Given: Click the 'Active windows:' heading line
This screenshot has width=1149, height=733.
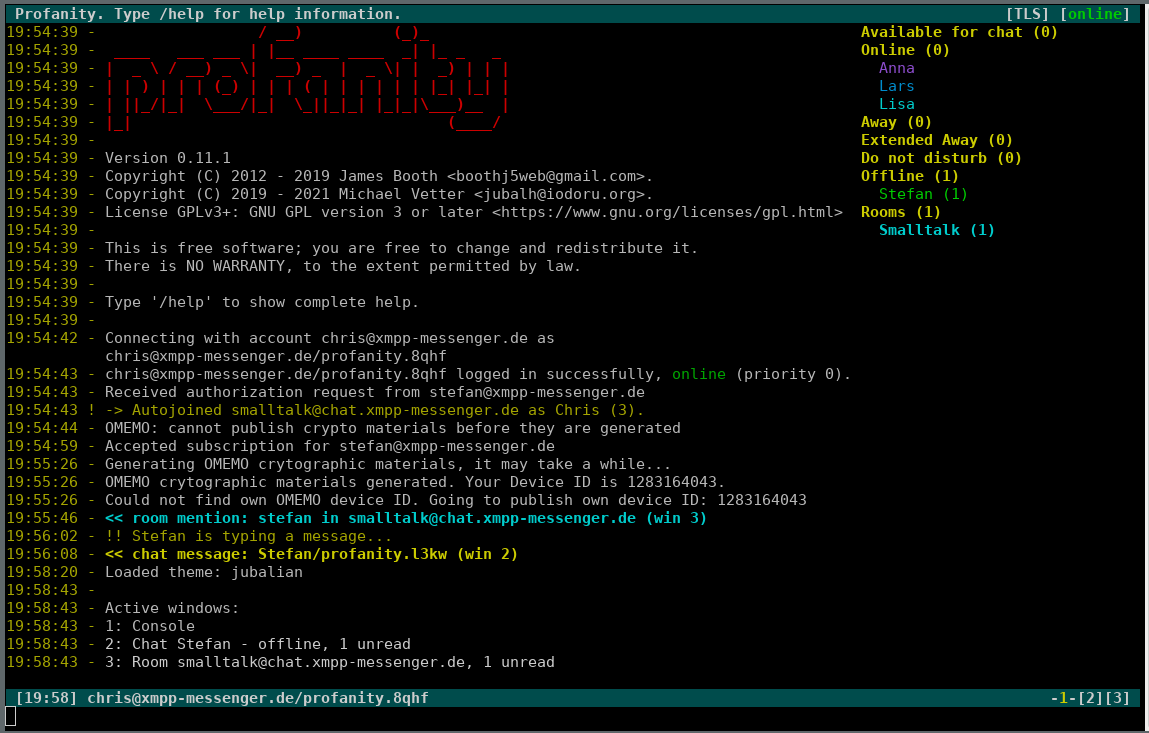Looking at the screenshot, I should [172, 608].
